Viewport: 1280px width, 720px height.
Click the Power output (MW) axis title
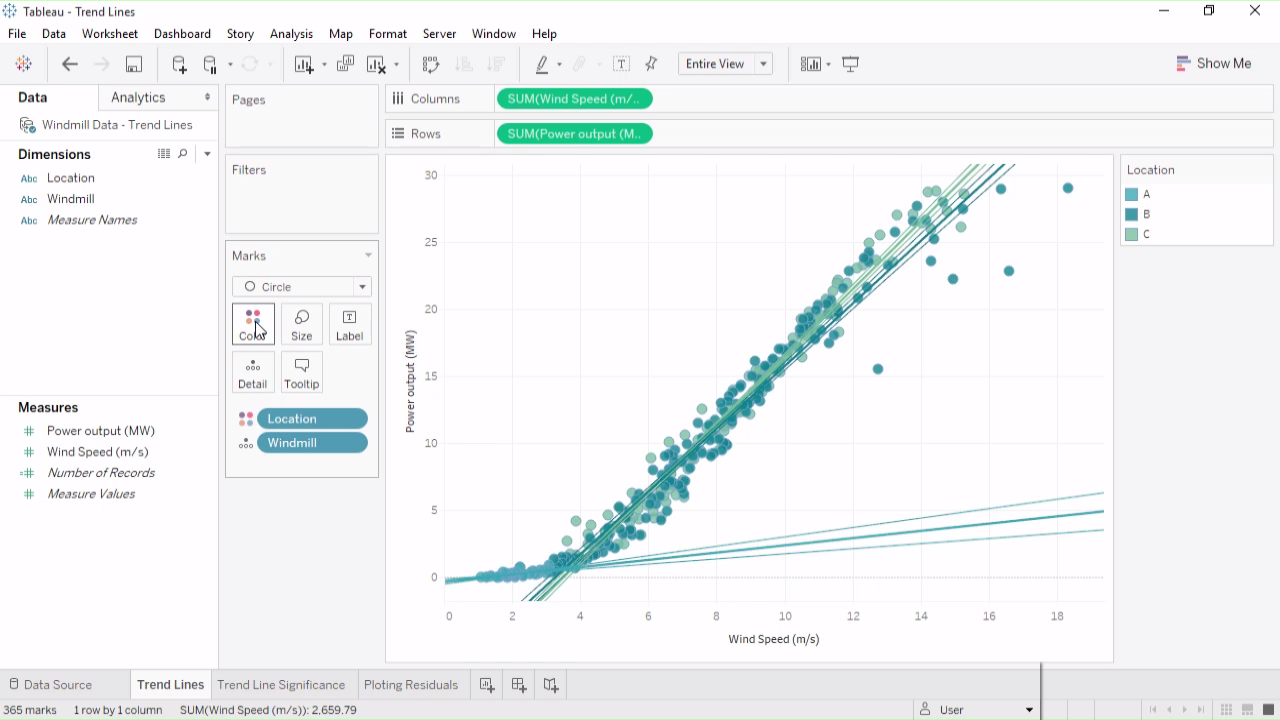pyautogui.click(x=411, y=382)
